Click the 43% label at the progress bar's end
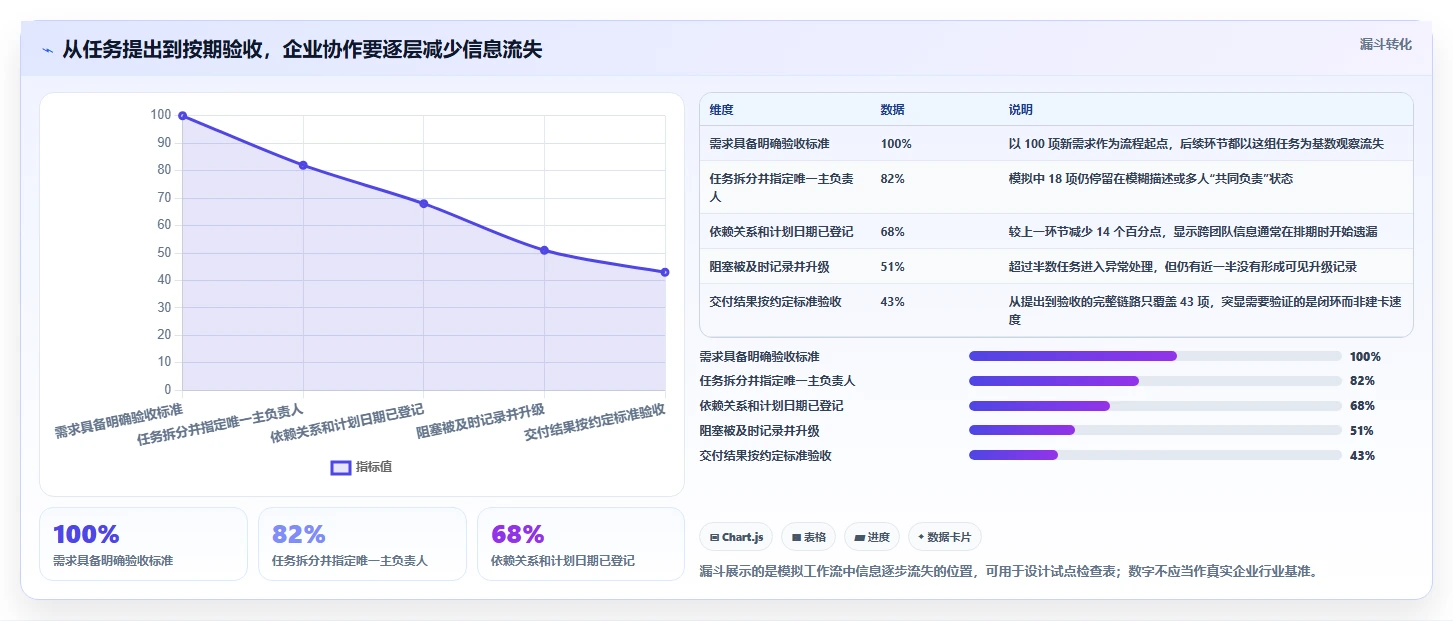The height and width of the screenshot is (621, 1453). pyautogui.click(x=1362, y=455)
